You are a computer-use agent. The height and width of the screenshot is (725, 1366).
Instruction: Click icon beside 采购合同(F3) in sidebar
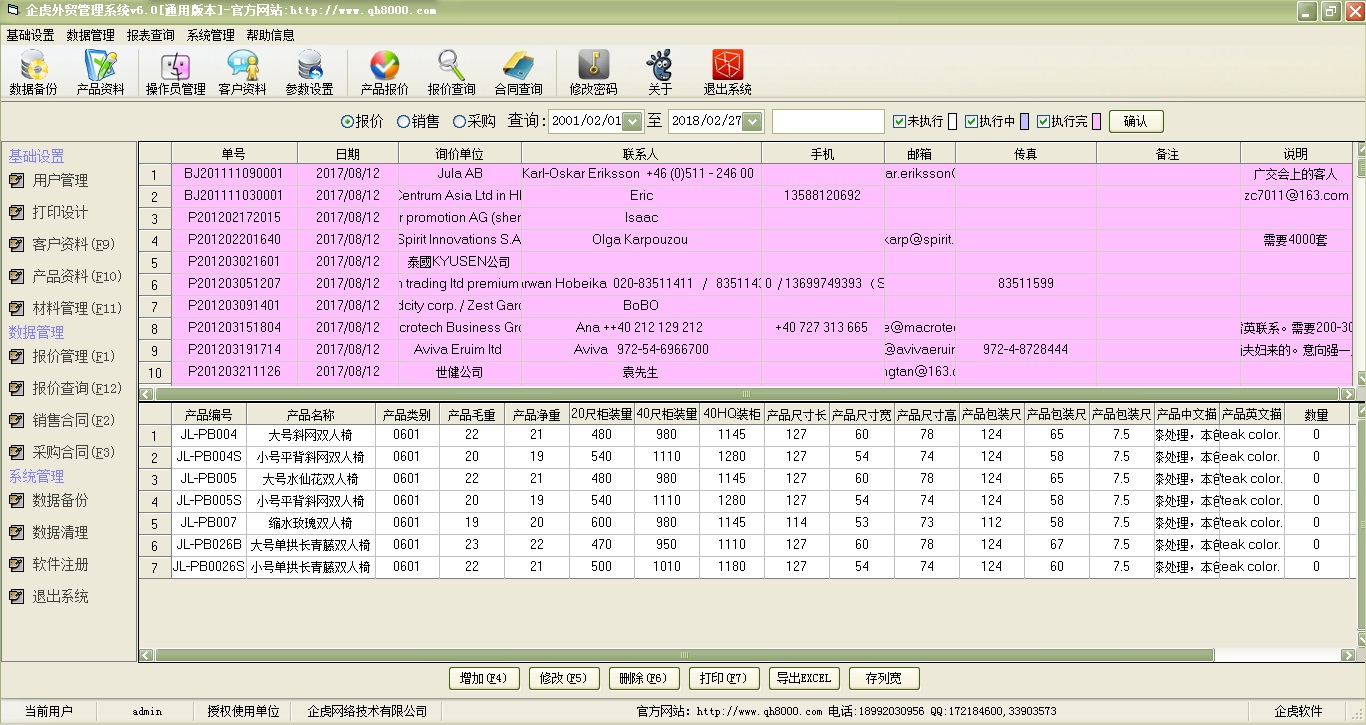(16, 453)
